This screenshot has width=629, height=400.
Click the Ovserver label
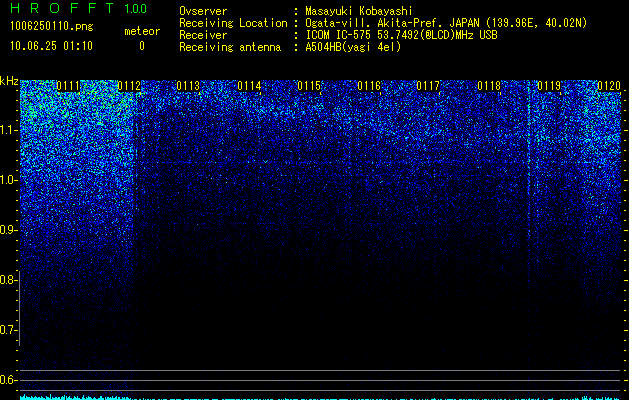(x=203, y=11)
